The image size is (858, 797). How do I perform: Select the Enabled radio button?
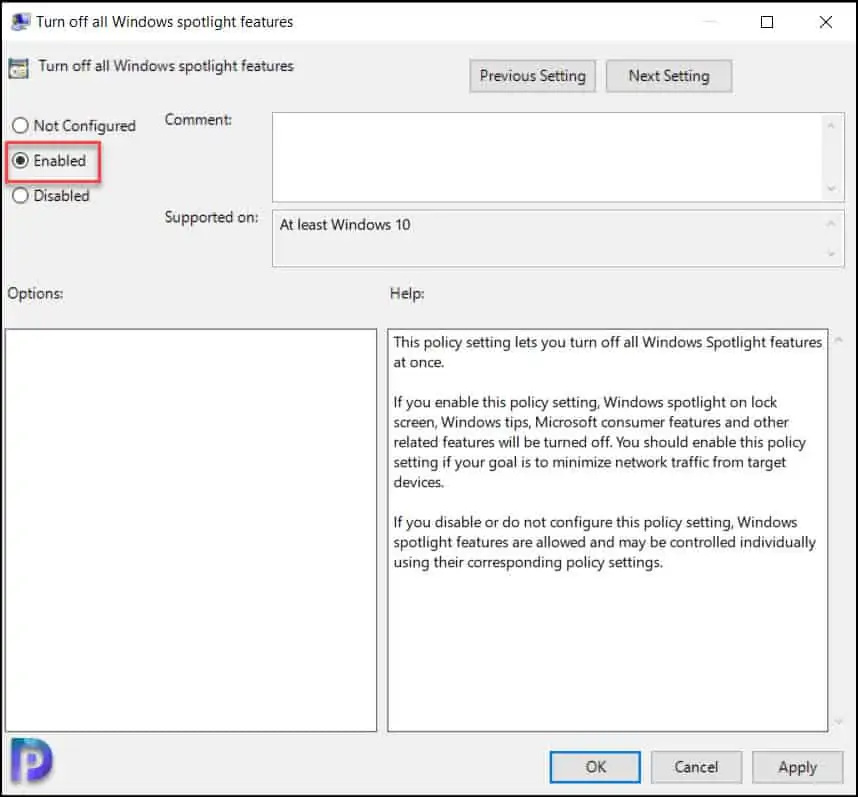coord(20,160)
